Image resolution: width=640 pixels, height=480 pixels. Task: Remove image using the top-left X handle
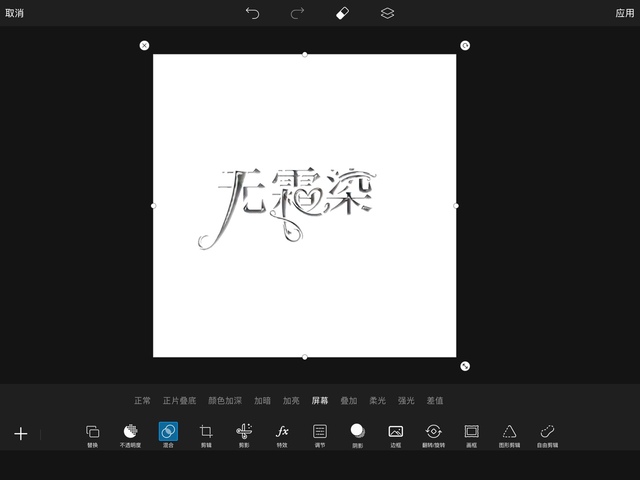point(144,45)
